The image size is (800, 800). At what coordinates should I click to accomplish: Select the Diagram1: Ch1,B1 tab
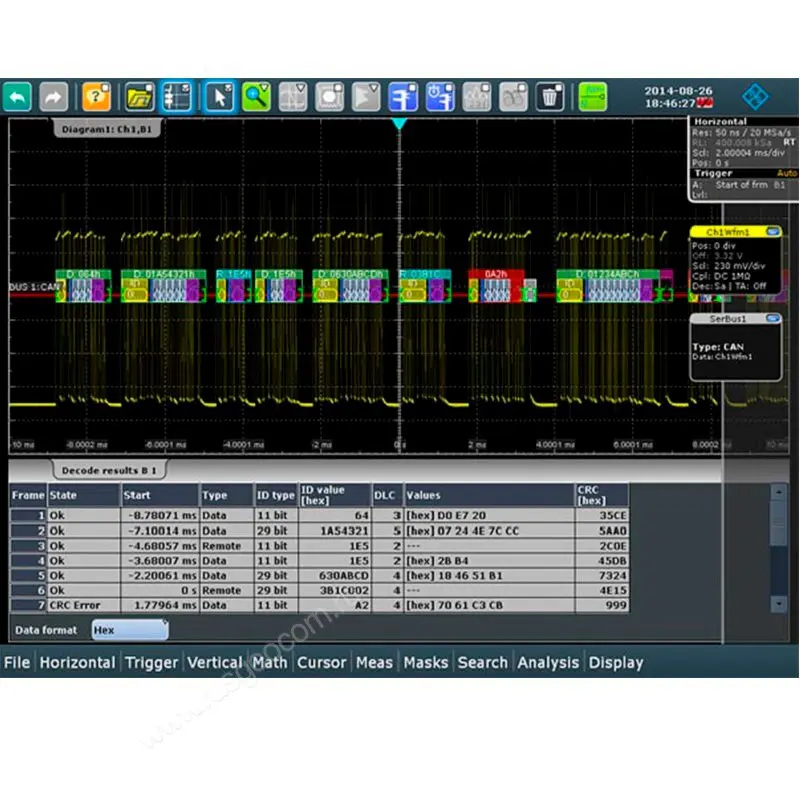108,129
